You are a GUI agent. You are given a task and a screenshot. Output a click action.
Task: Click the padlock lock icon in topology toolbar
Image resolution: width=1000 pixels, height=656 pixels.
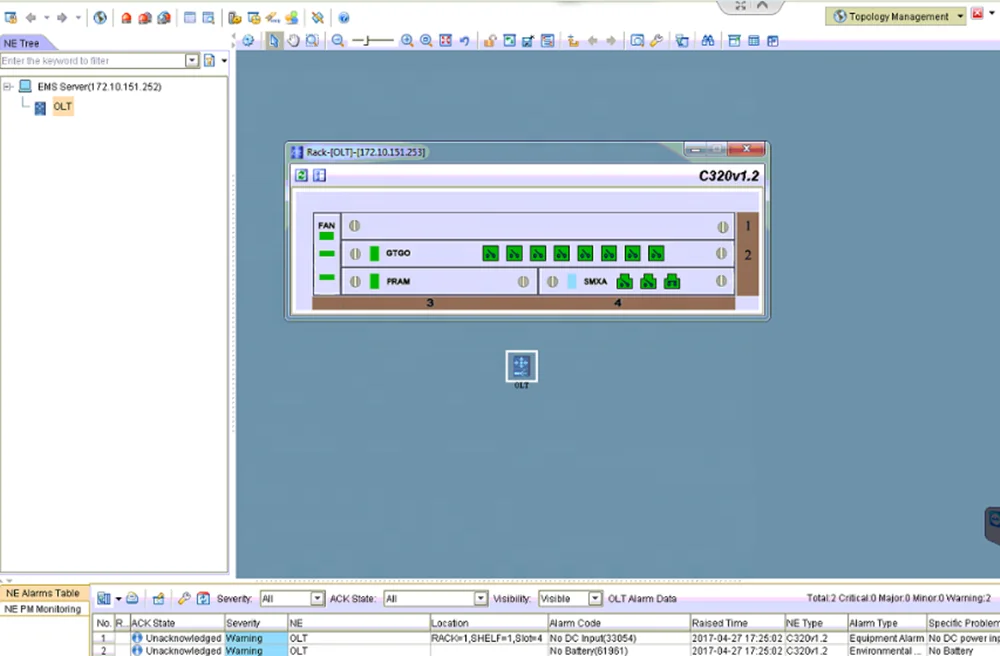click(490, 41)
